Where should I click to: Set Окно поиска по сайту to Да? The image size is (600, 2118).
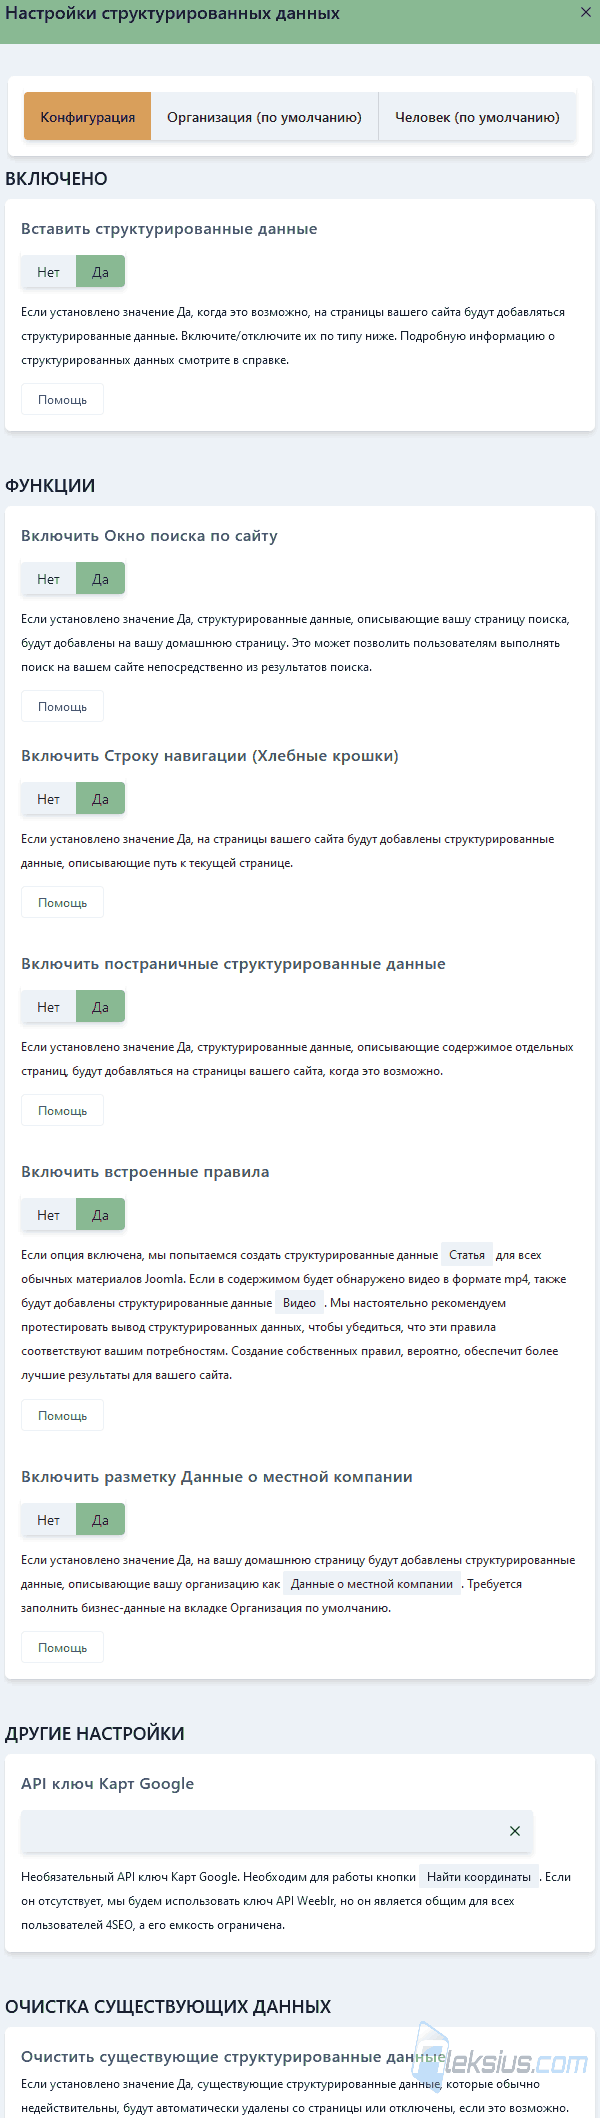[100, 579]
